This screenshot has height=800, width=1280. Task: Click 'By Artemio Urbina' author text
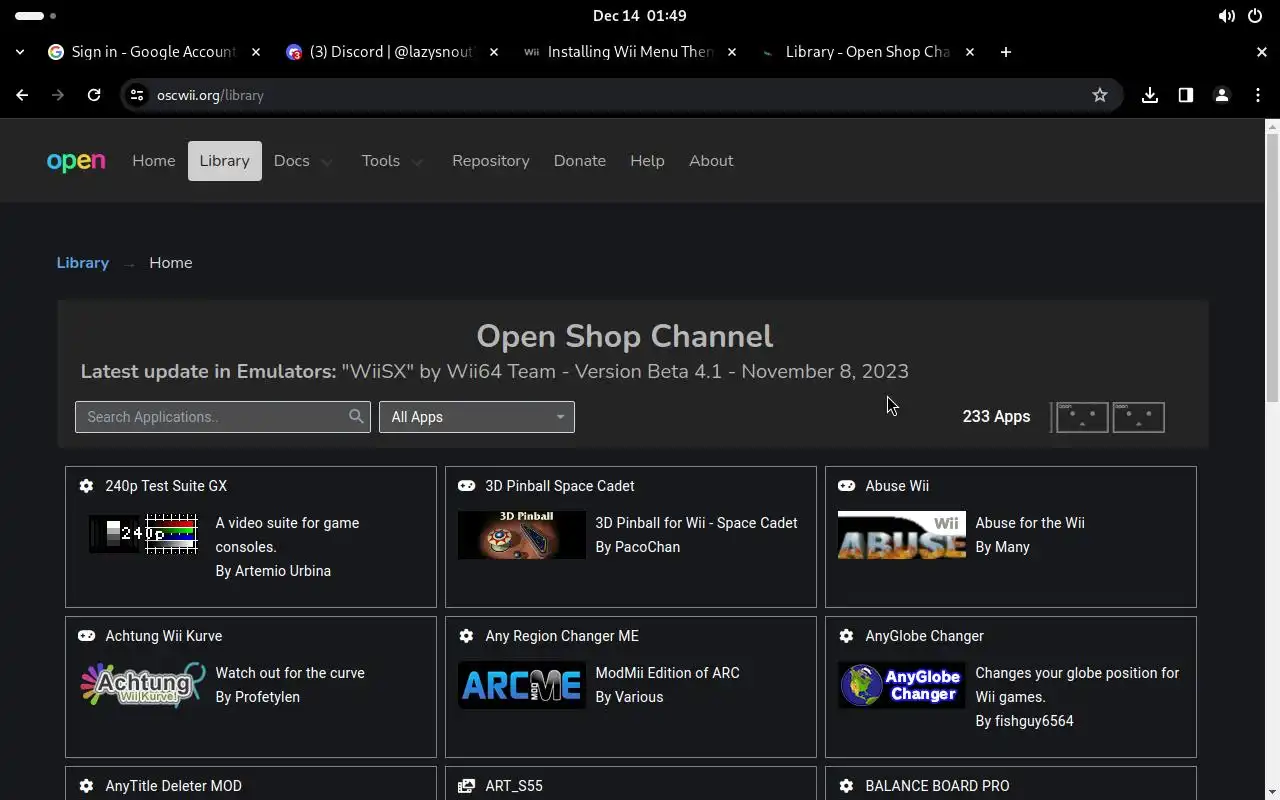pos(273,571)
